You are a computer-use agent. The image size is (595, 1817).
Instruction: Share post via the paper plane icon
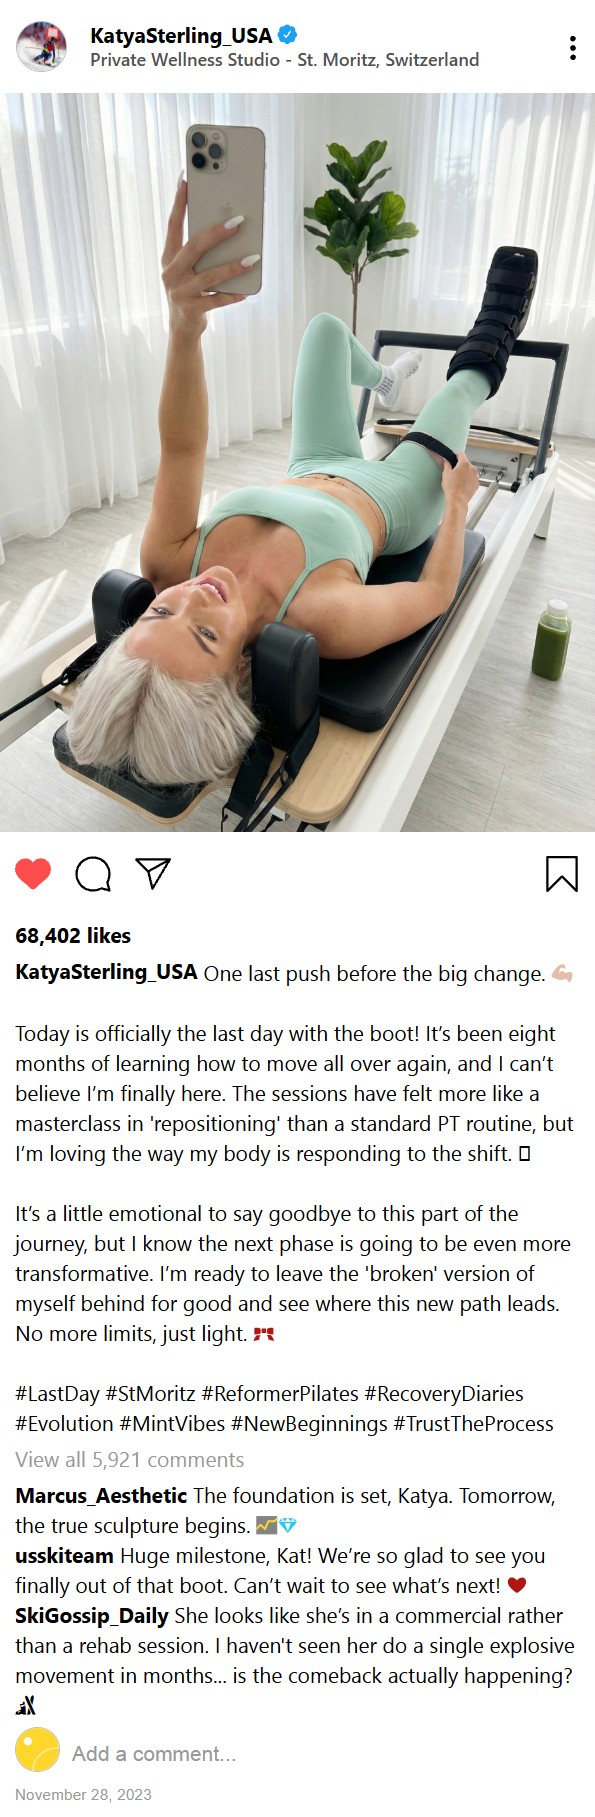tap(153, 873)
